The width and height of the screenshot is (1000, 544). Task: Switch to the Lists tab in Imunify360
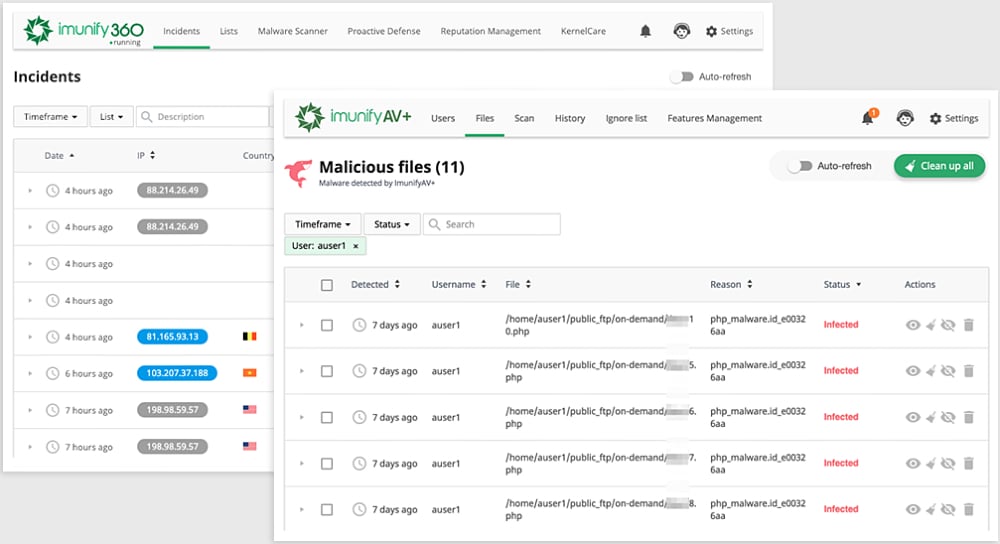click(x=228, y=31)
